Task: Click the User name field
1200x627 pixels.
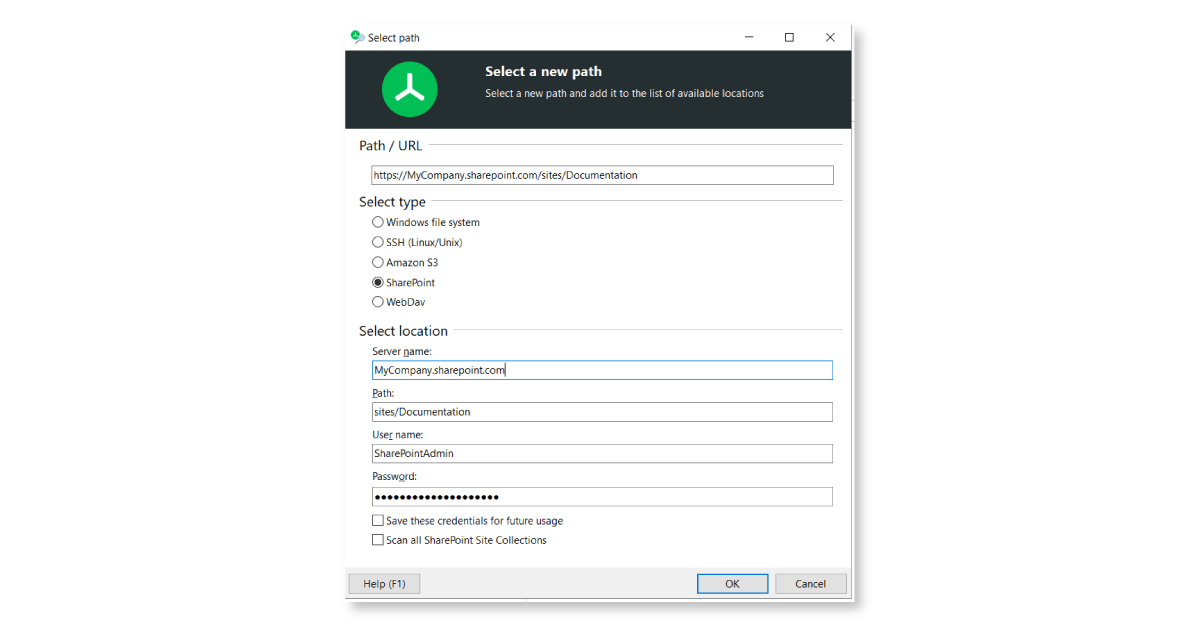Action: (x=601, y=453)
